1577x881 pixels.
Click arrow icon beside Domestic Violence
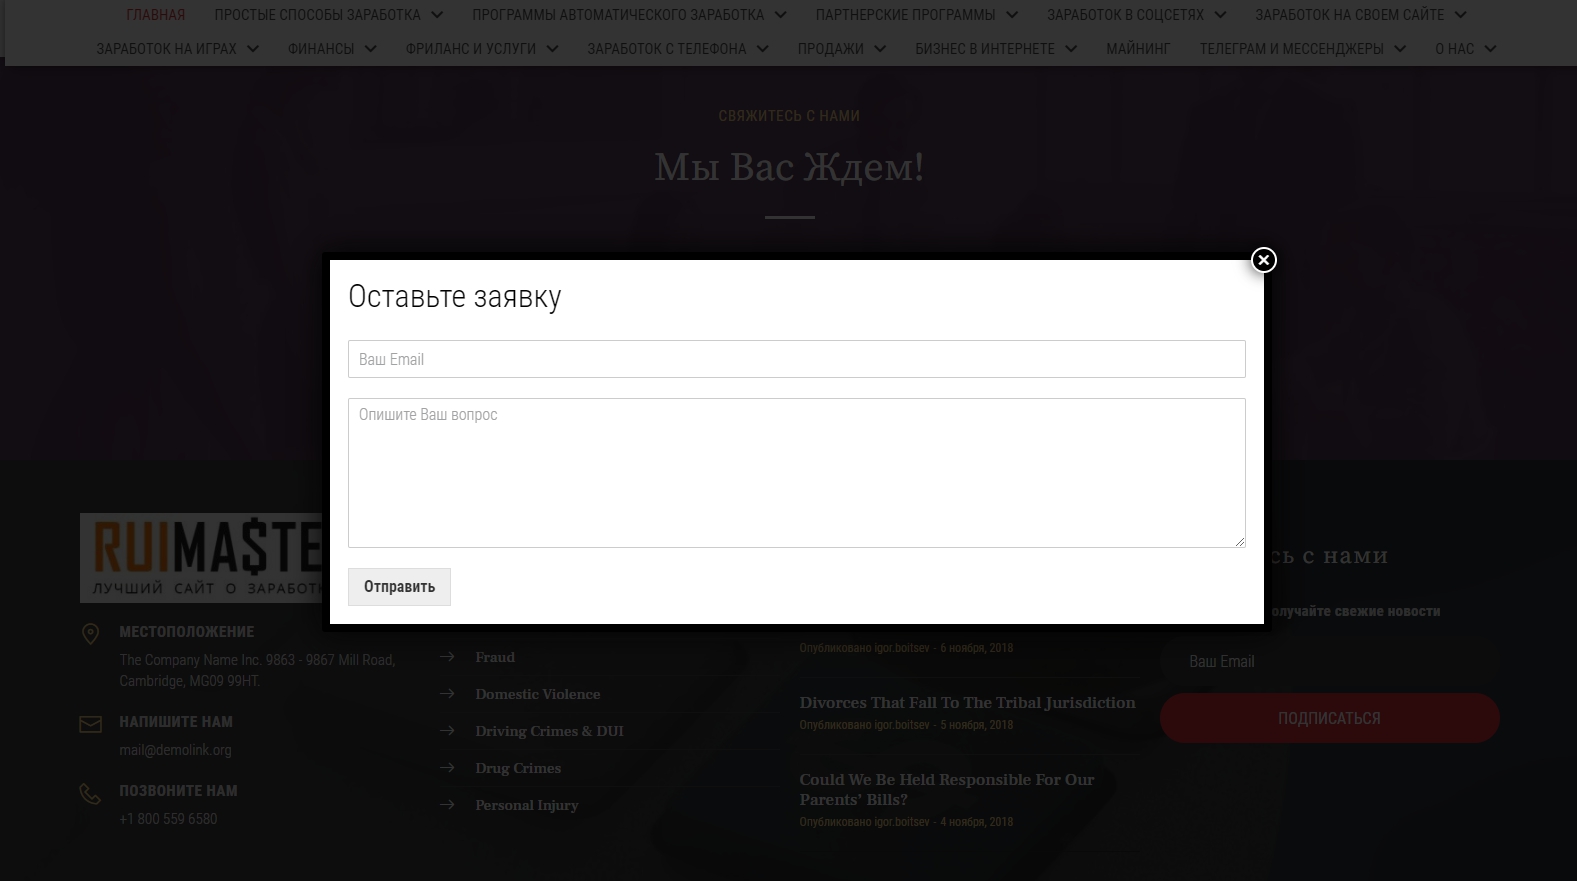tap(447, 694)
